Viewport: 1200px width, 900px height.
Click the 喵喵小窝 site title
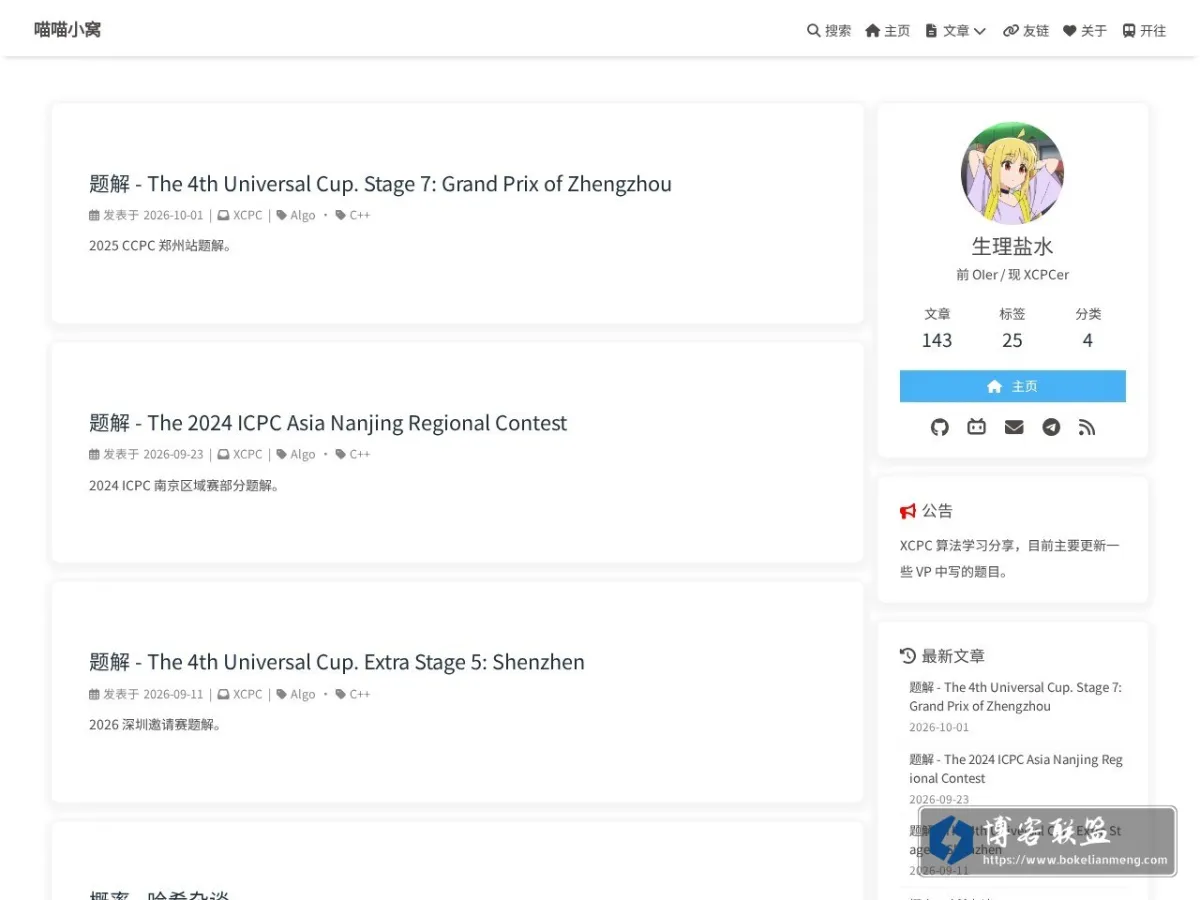pos(67,30)
